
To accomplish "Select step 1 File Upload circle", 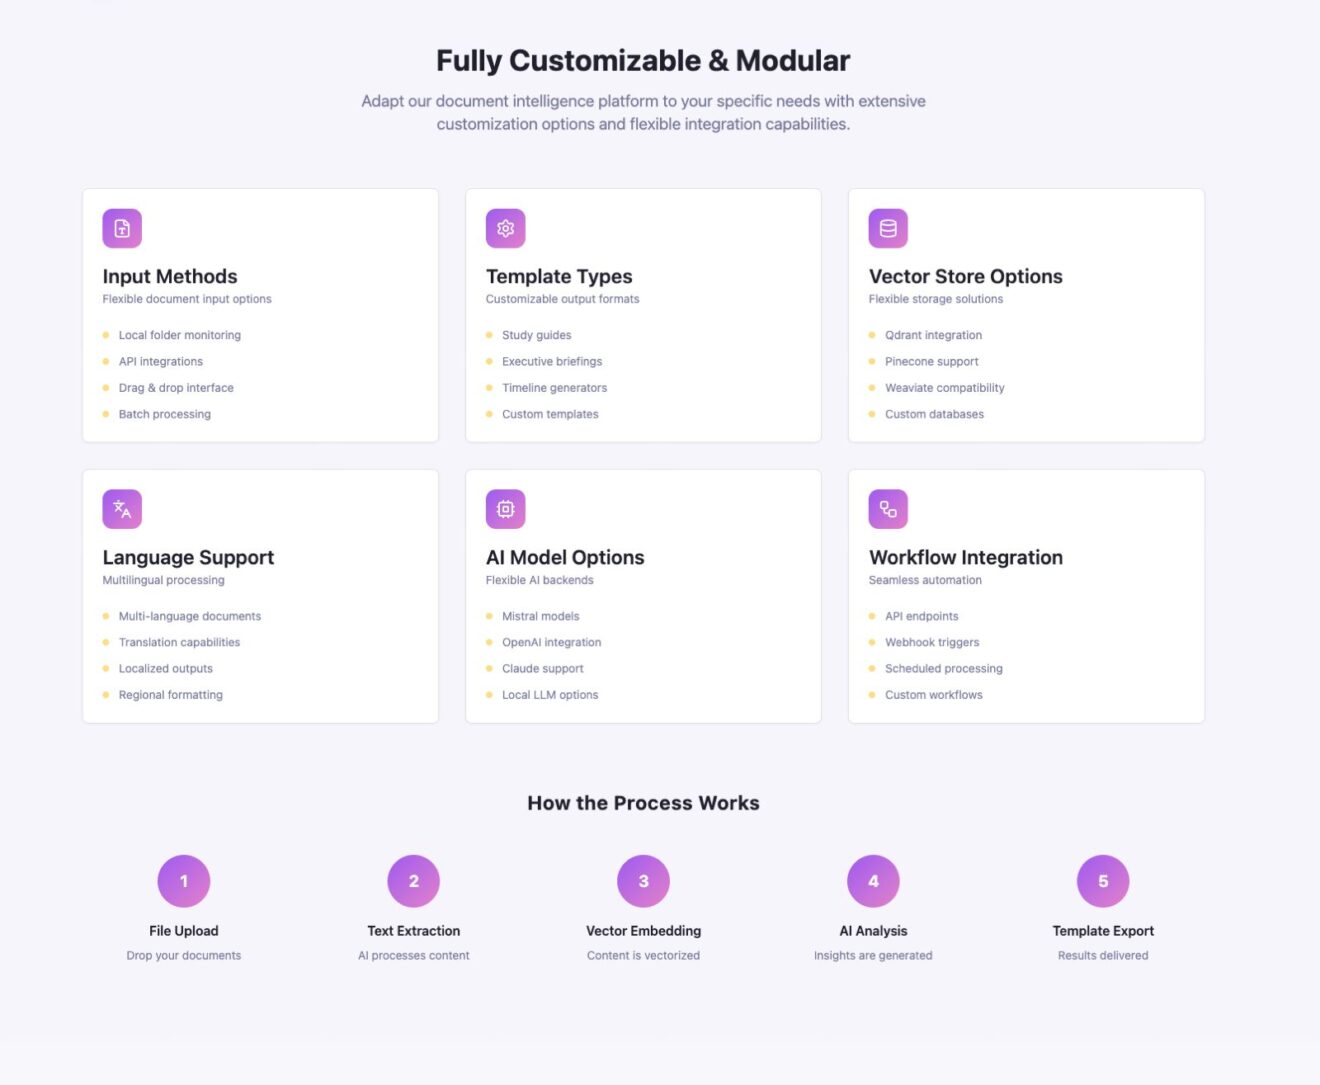I will (x=184, y=881).
